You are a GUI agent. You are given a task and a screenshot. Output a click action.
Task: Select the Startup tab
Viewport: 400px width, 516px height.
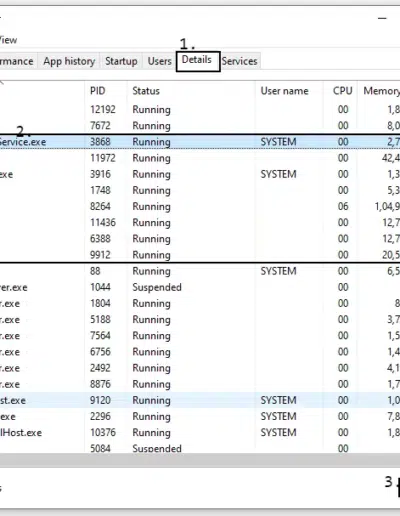point(121,61)
